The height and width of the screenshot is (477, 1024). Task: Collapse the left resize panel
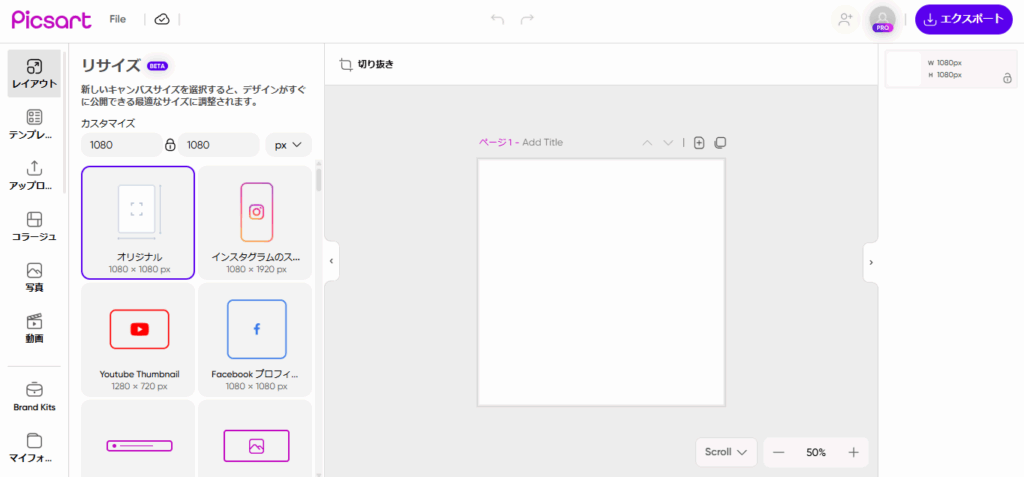coord(332,261)
